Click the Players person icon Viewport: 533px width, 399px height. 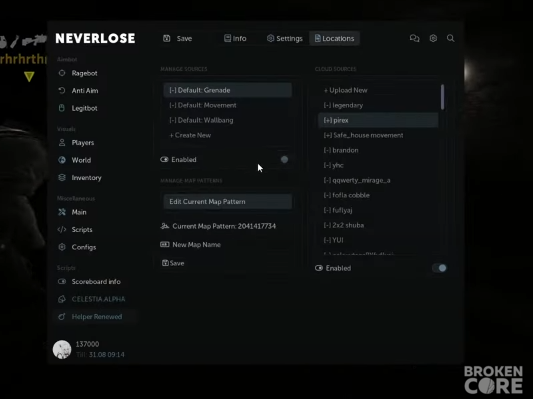(x=62, y=142)
